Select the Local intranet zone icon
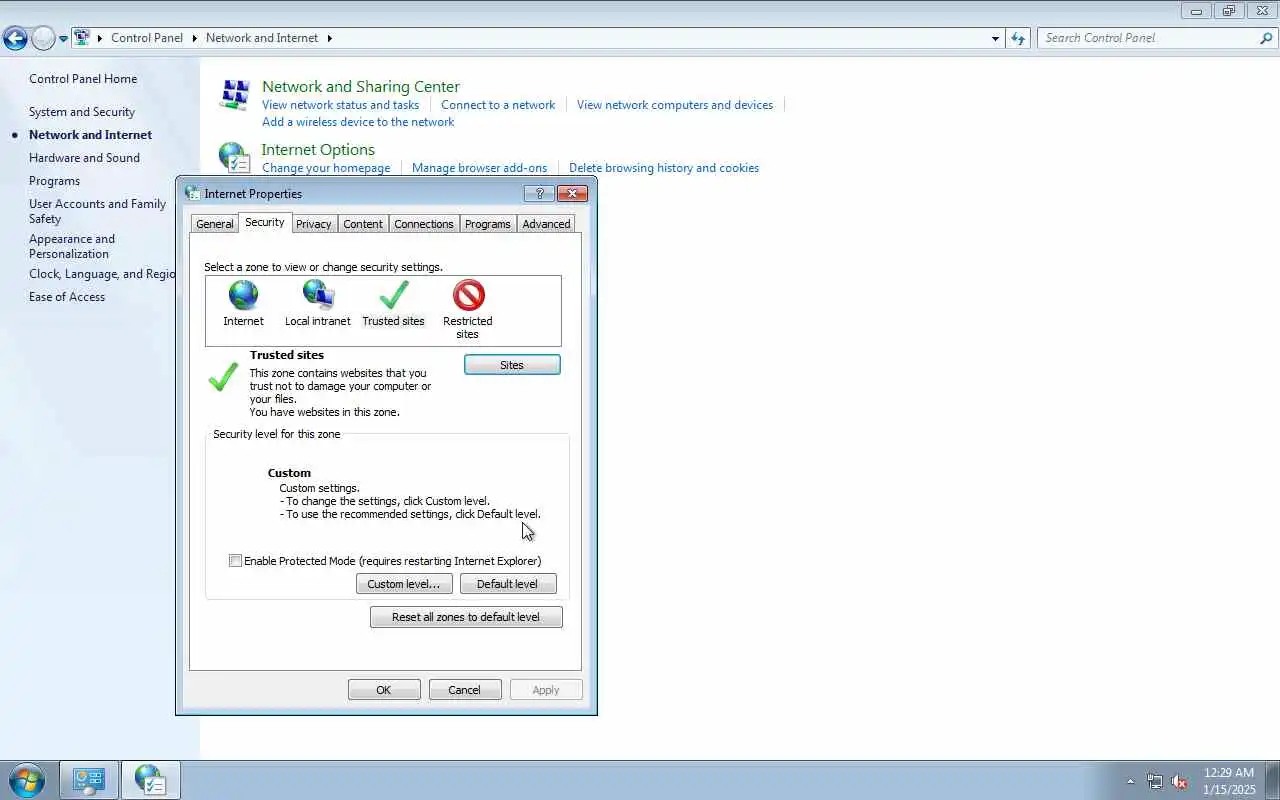The image size is (1280, 800). [318, 295]
